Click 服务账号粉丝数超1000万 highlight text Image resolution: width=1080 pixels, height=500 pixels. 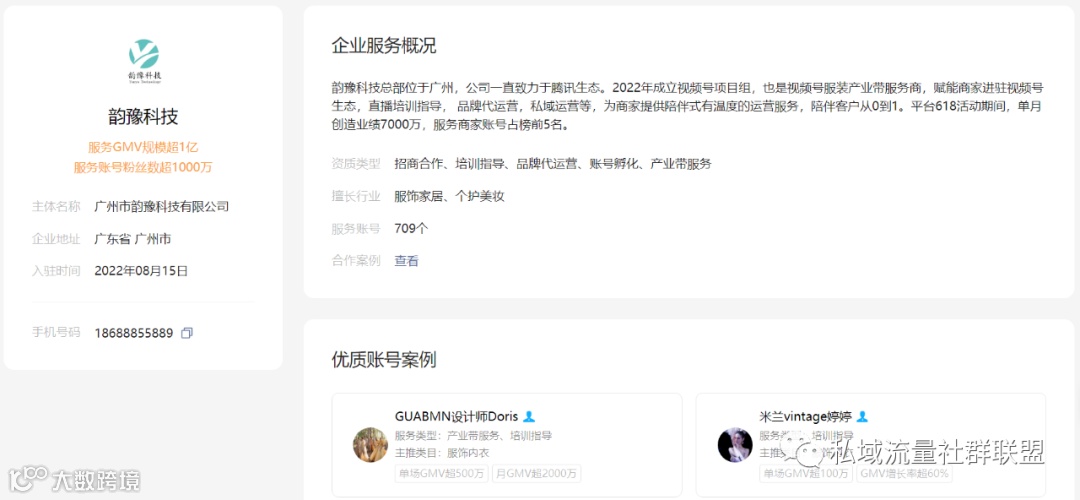[143, 167]
